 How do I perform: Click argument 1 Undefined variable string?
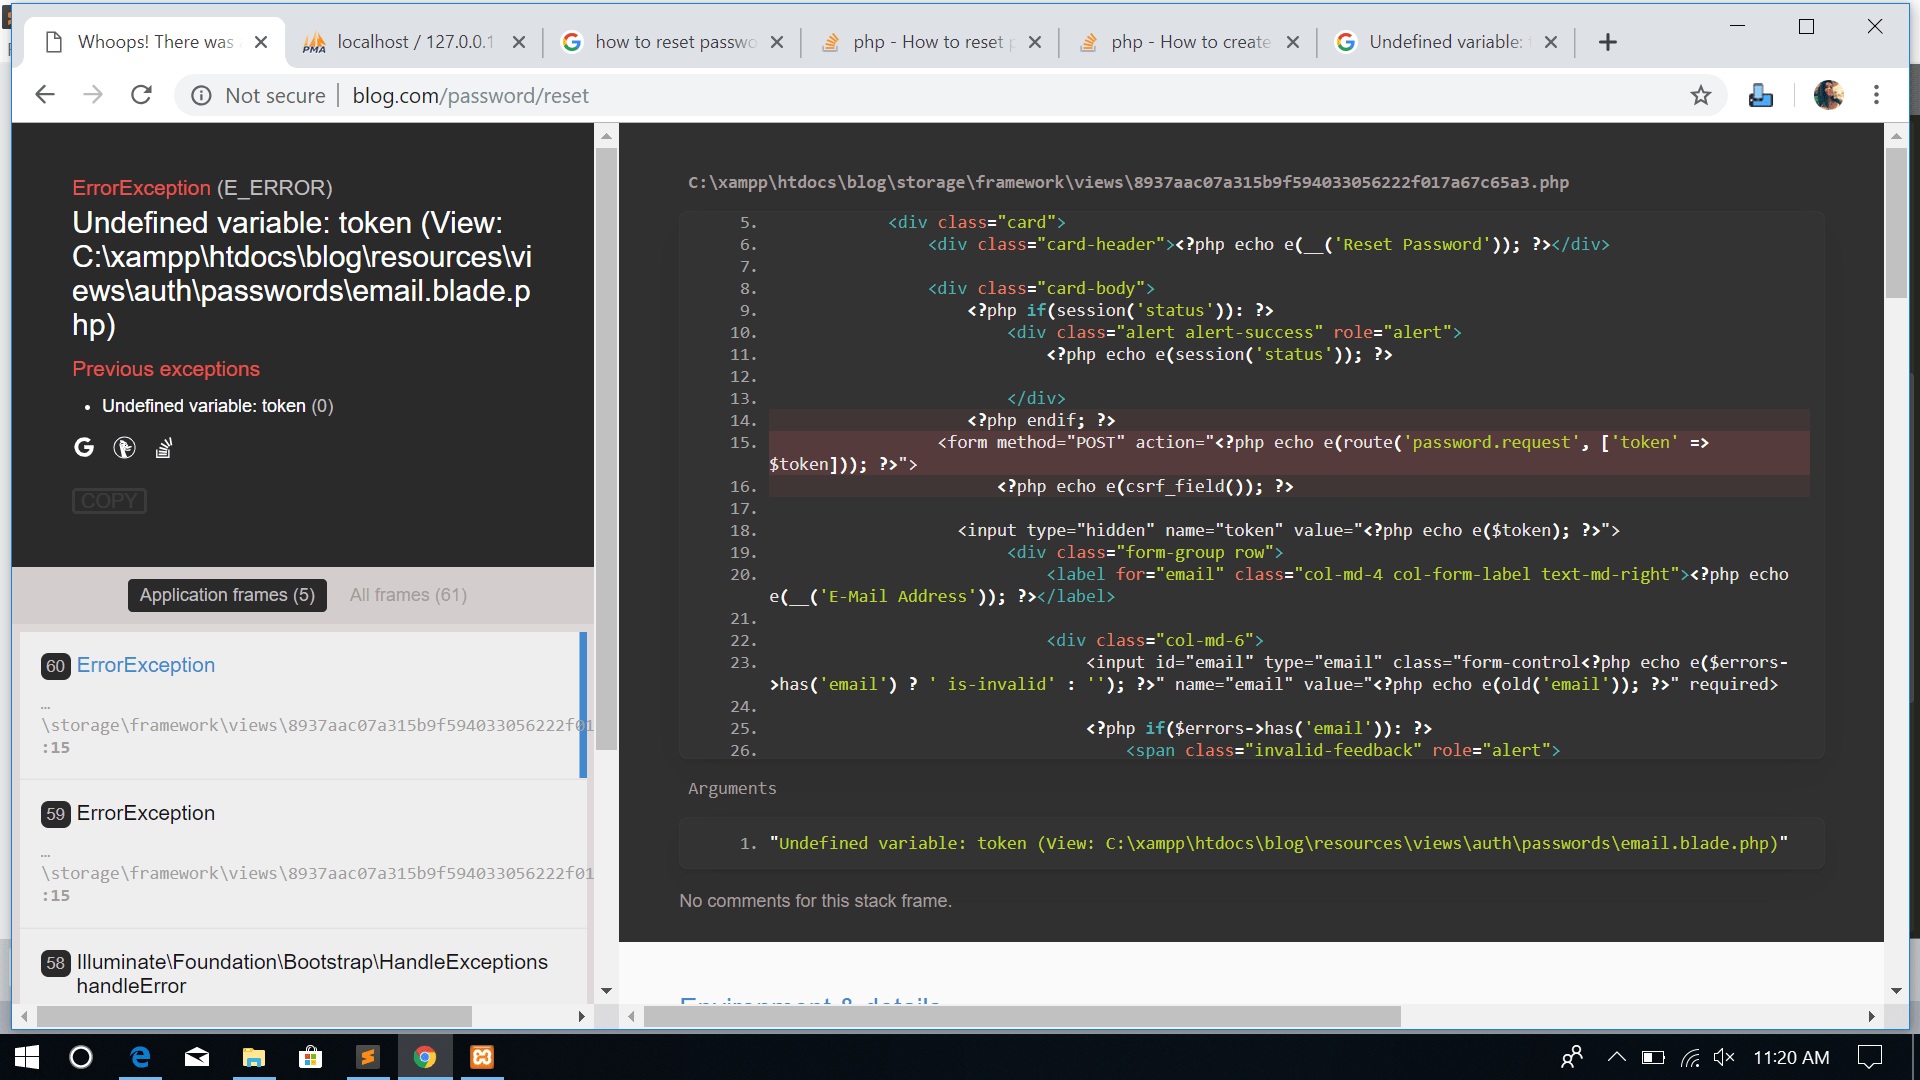[x=1278, y=843]
